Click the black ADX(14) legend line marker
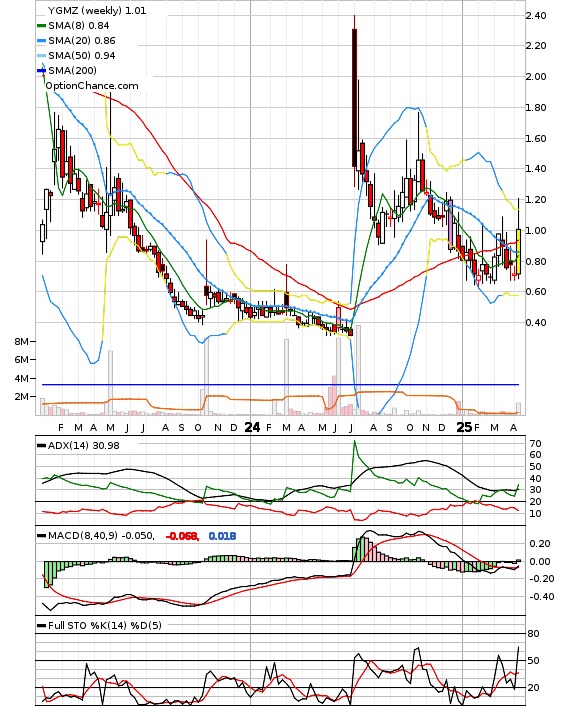Screen dimensions: 566x706 (x=41, y=446)
